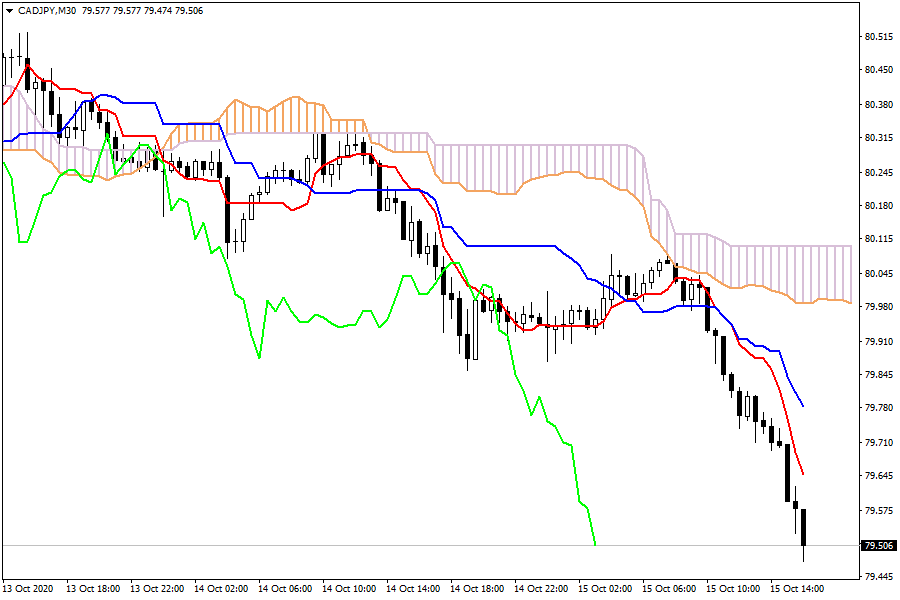Click the 79.980 price scale label
Image resolution: width=900 pixels, height=600 pixels.
(878, 307)
